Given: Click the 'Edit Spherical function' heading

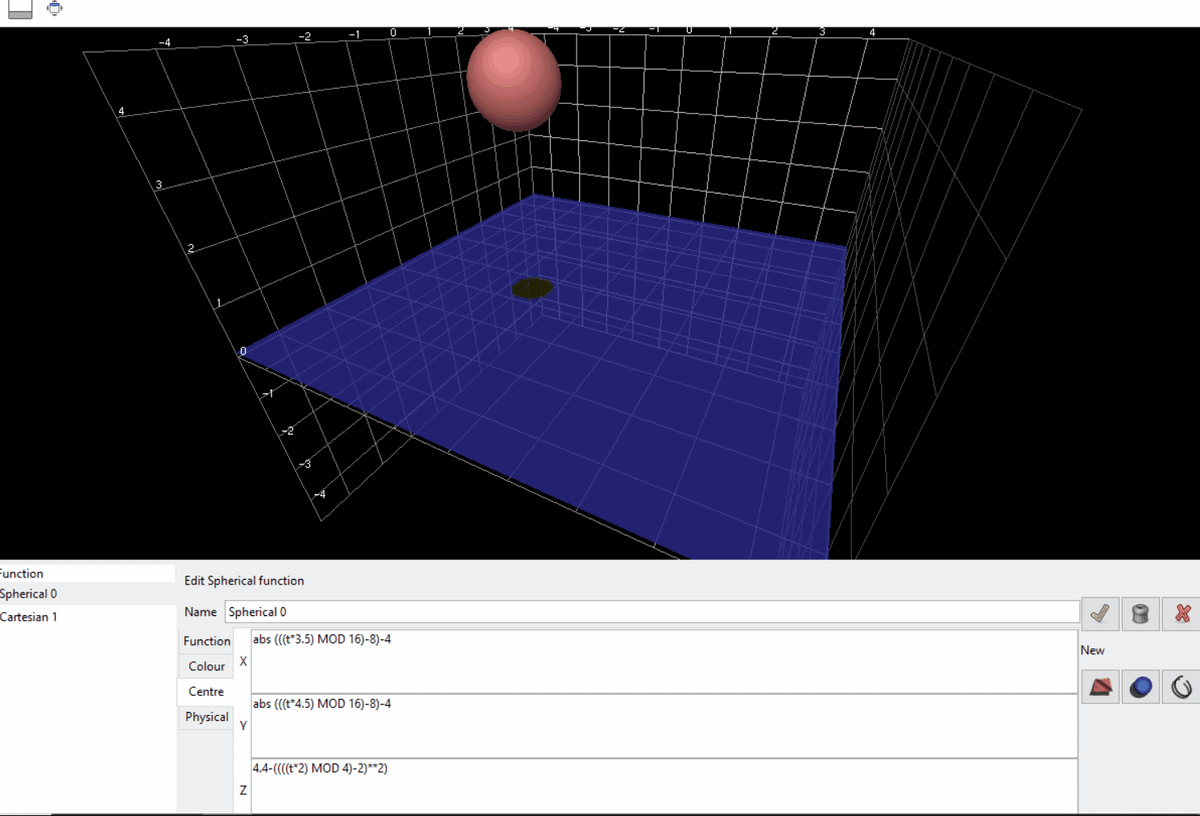Looking at the screenshot, I should [x=244, y=581].
